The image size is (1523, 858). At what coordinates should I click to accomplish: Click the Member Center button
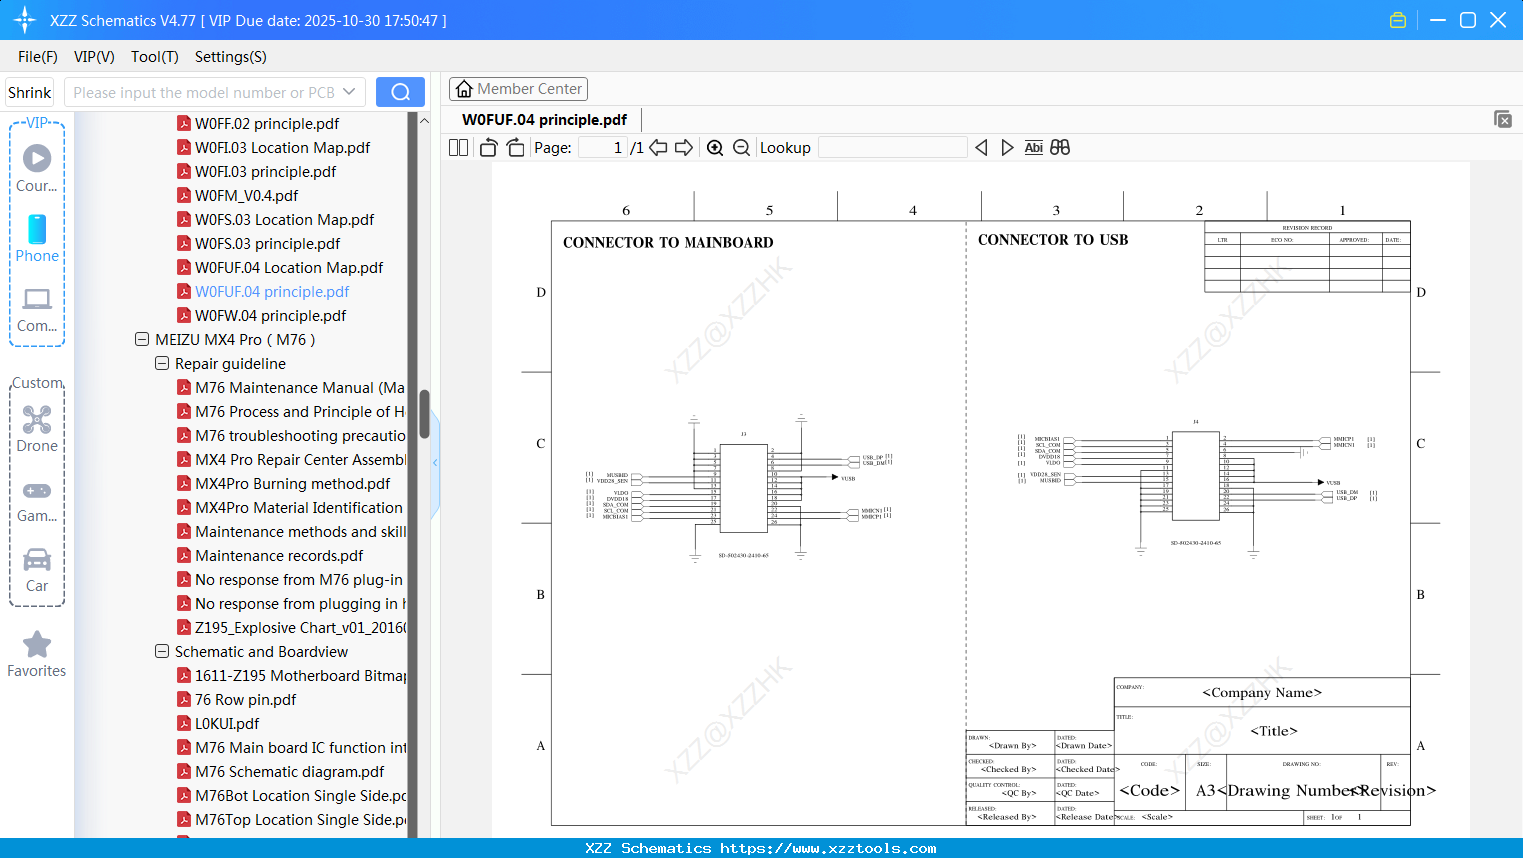click(x=518, y=89)
